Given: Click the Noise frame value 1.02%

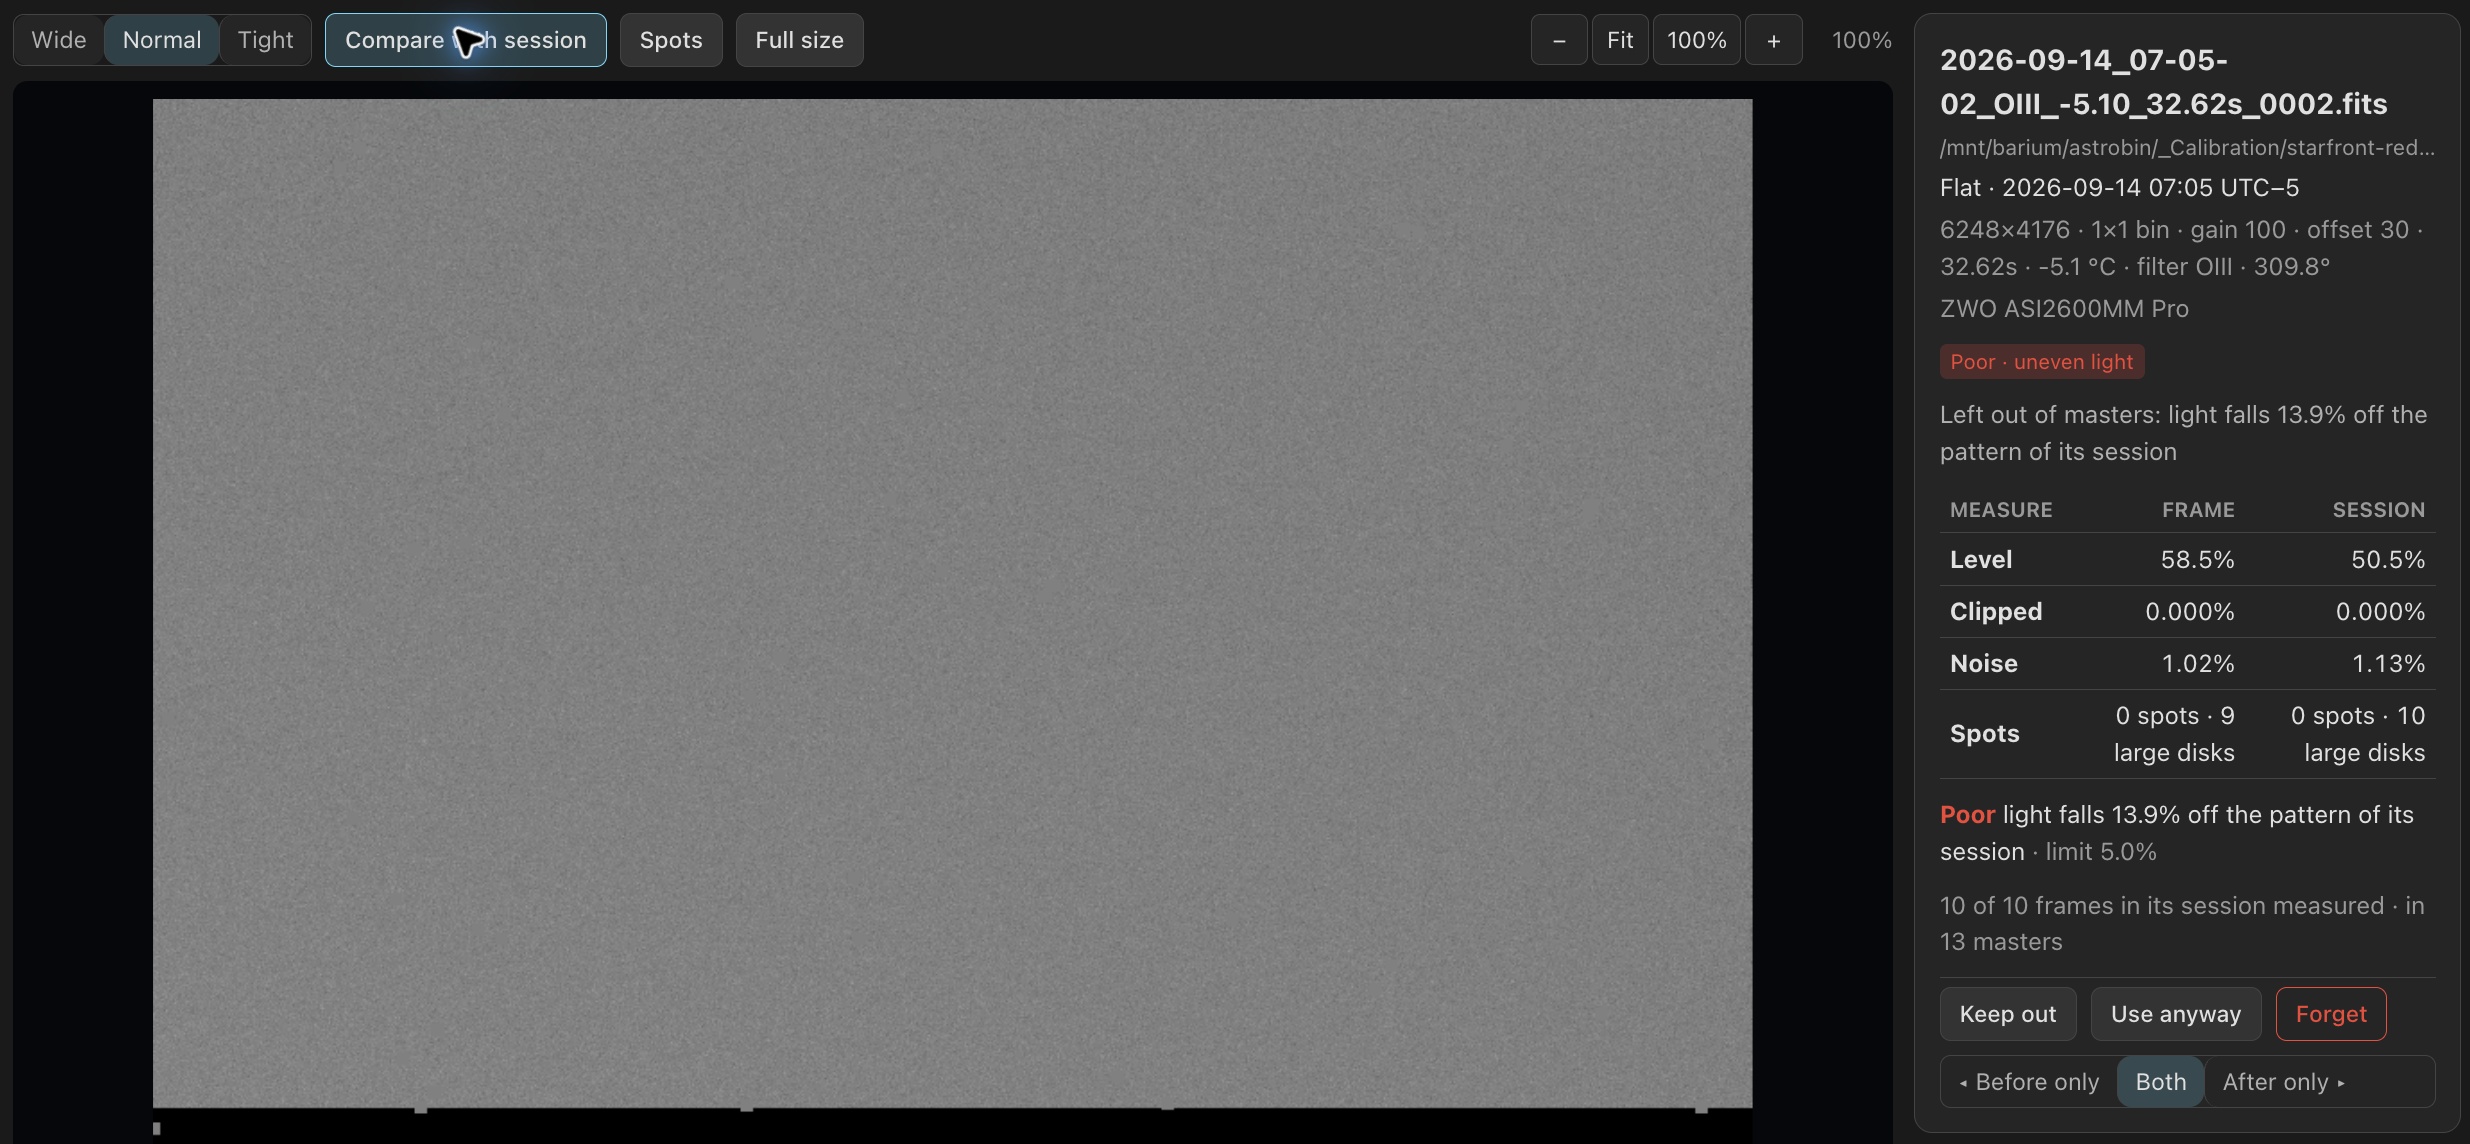Looking at the screenshot, I should pos(2197,663).
